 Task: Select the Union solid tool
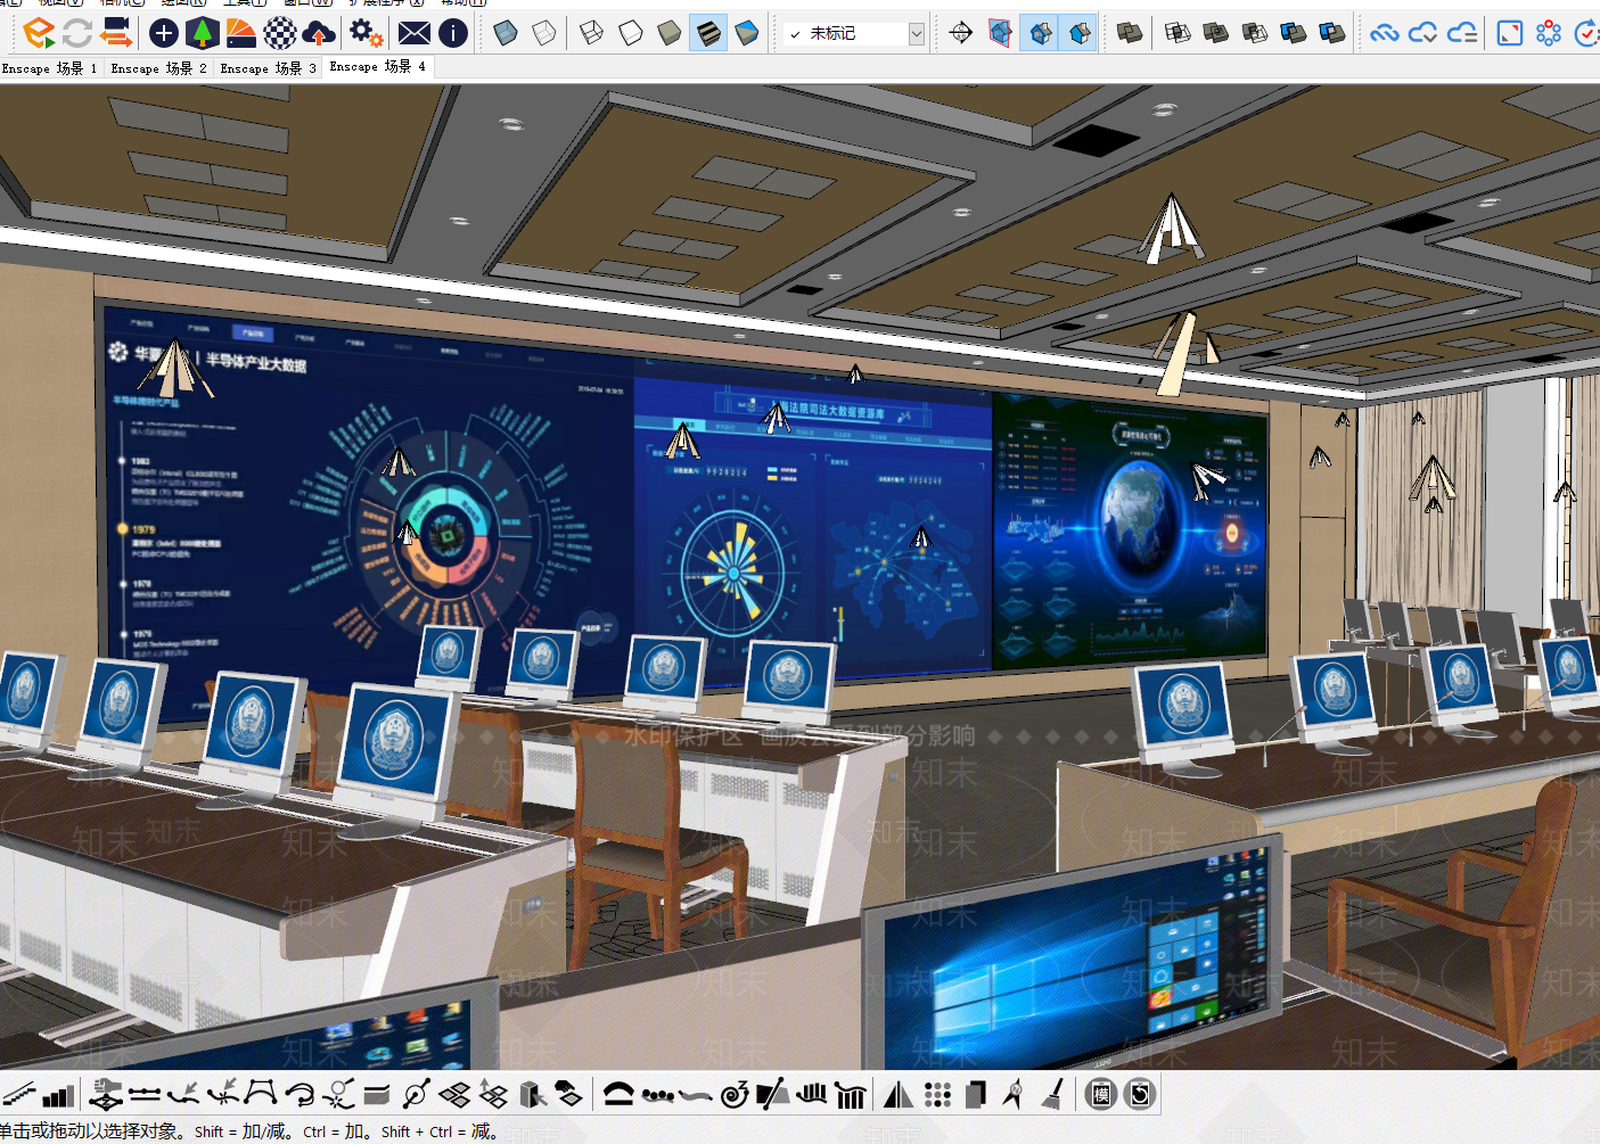pyautogui.click(x=1216, y=34)
